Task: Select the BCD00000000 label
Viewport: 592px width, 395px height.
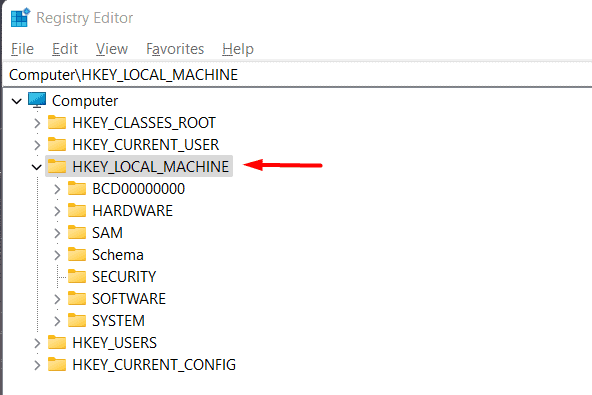Action: pyautogui.click(x=139, y=189)
